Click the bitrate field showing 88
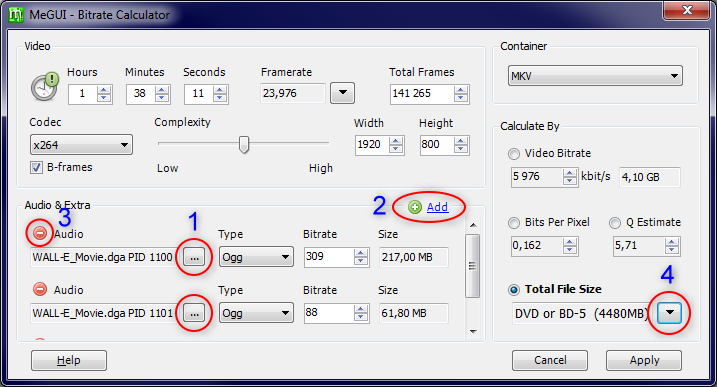 click(x=329, y=313)
